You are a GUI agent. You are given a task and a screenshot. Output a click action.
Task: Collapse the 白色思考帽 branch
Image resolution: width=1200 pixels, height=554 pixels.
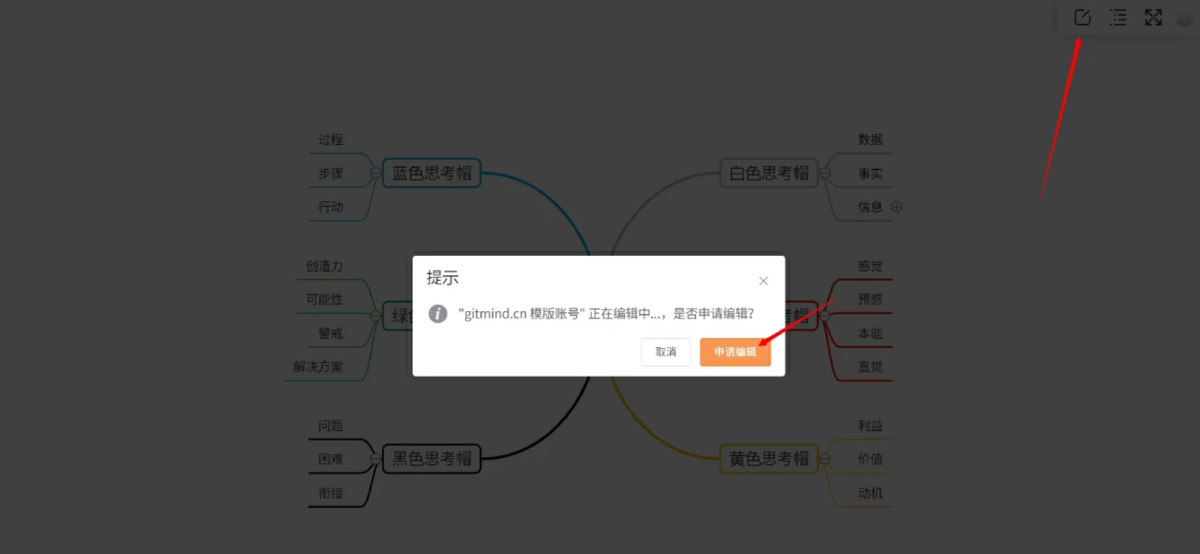click(826, 173)
